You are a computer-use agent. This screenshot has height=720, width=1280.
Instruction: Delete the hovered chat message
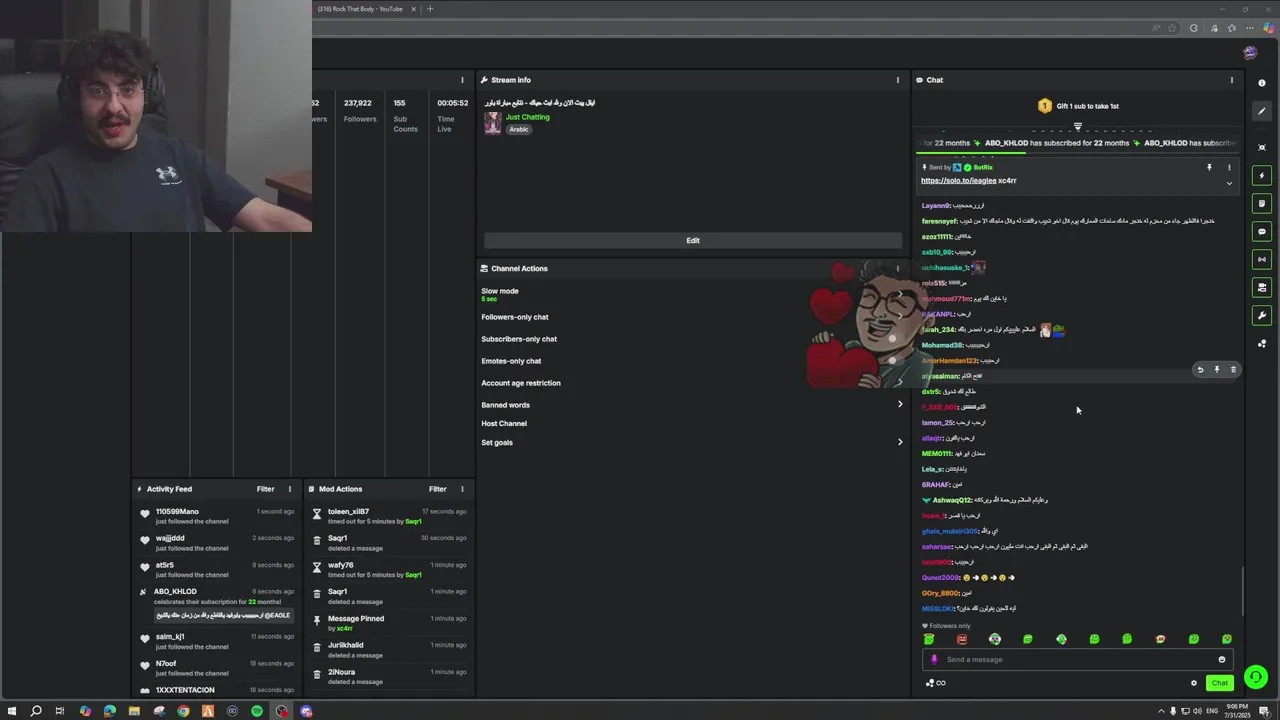pos(1233,370)
